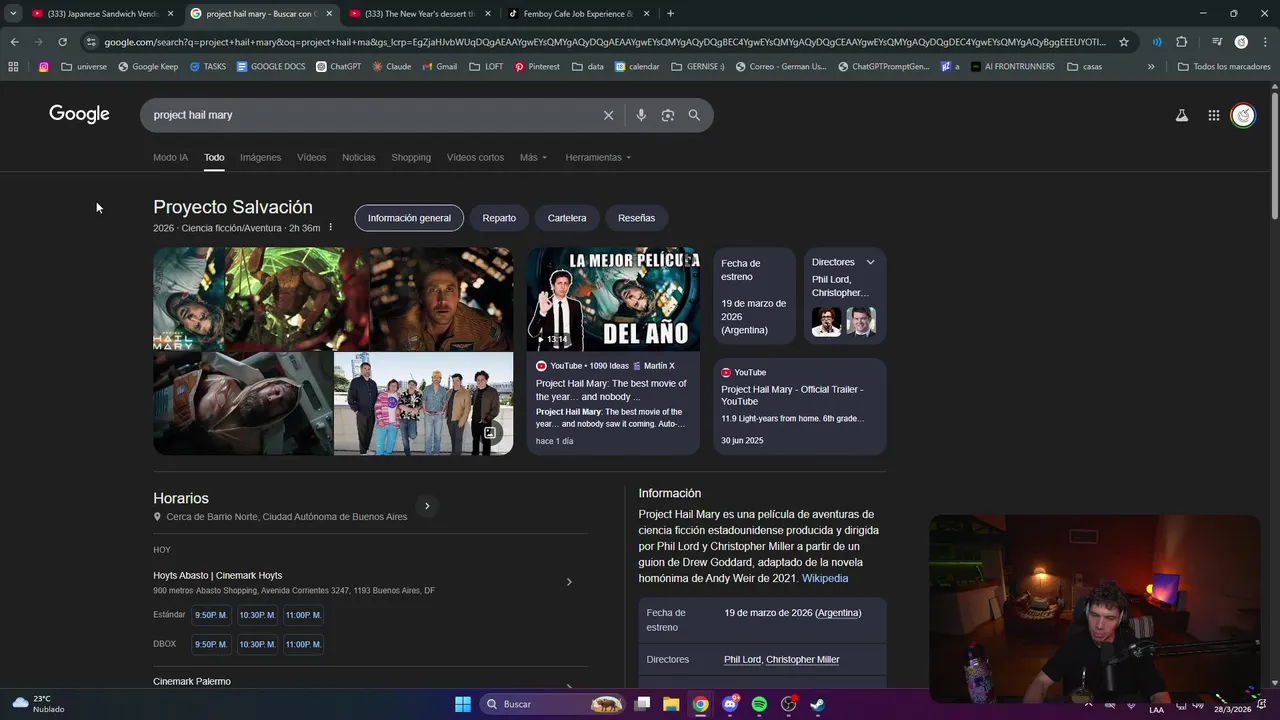This screenshot has width=1280, height=720.
Task: Open the cast group photo thumbnail
Action: tap(423, 403)
